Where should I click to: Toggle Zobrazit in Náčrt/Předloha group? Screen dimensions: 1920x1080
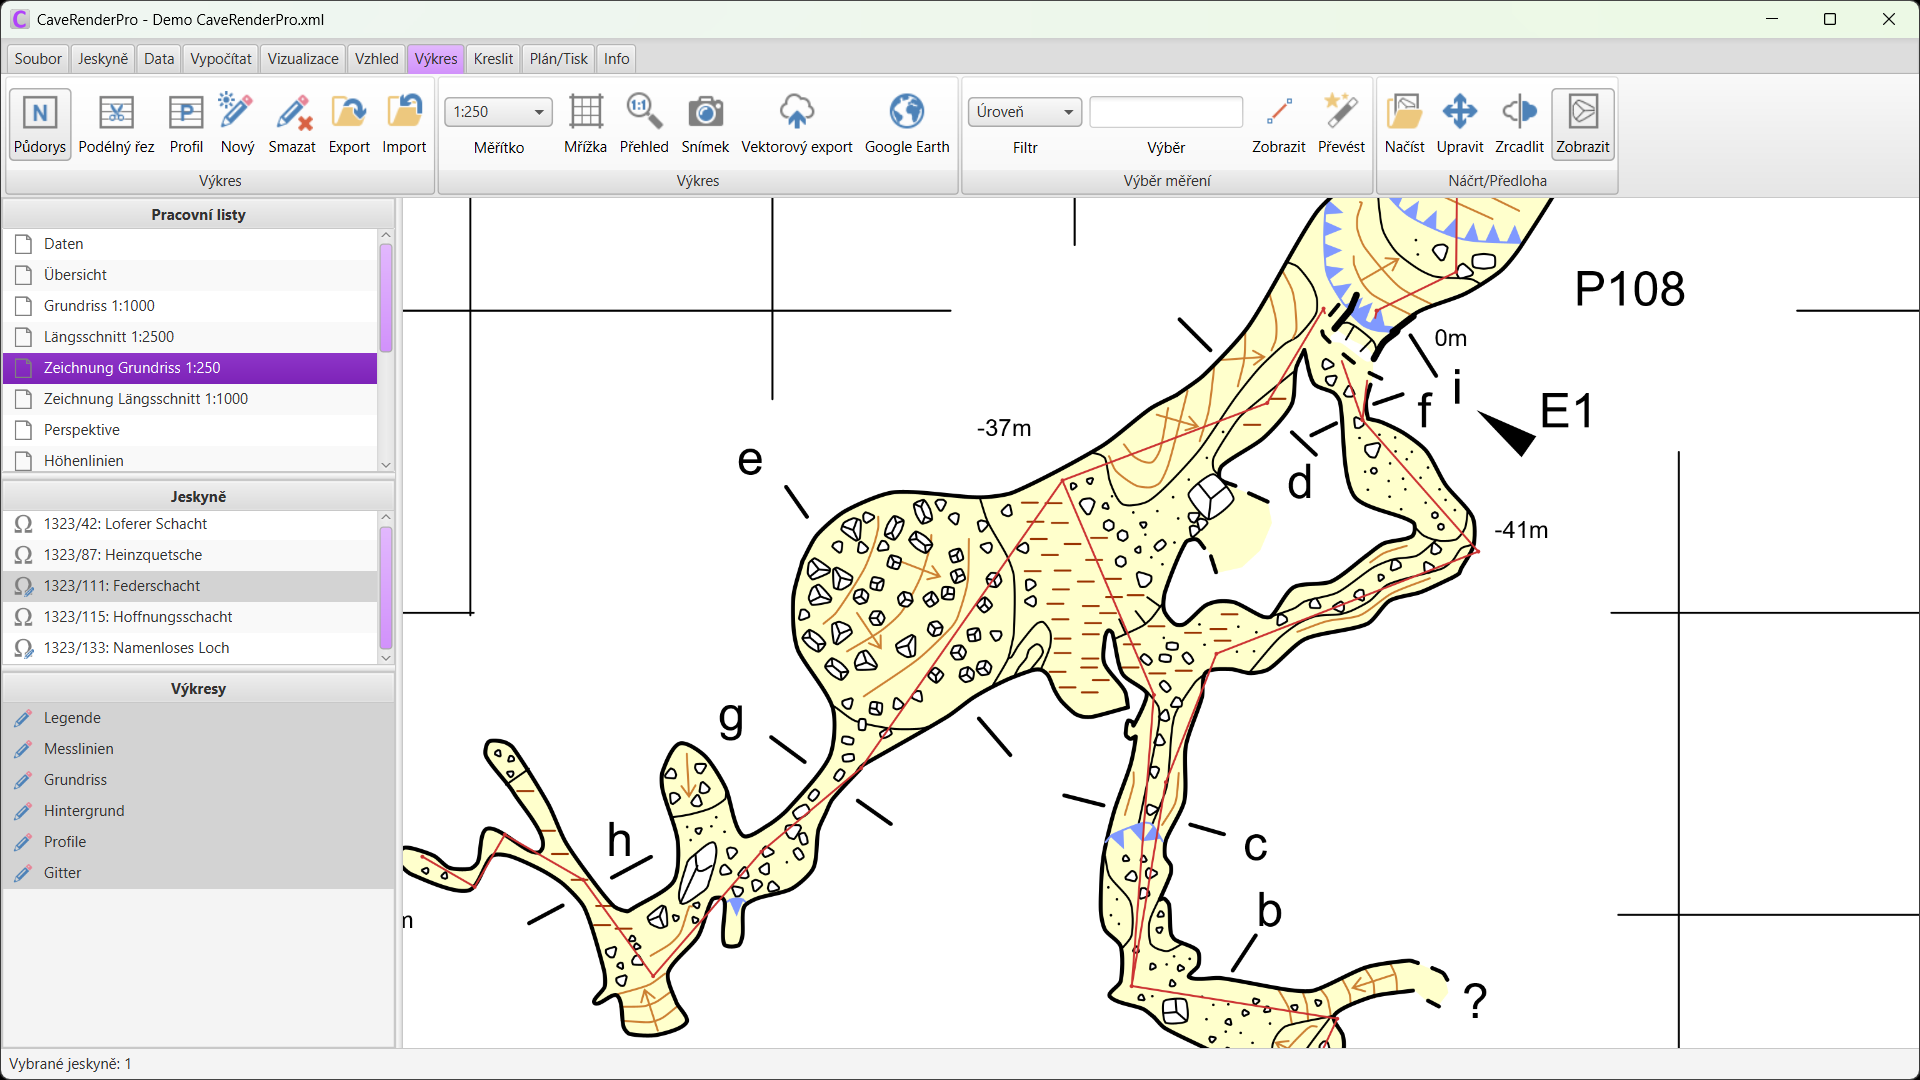(x=1582, y=124)
